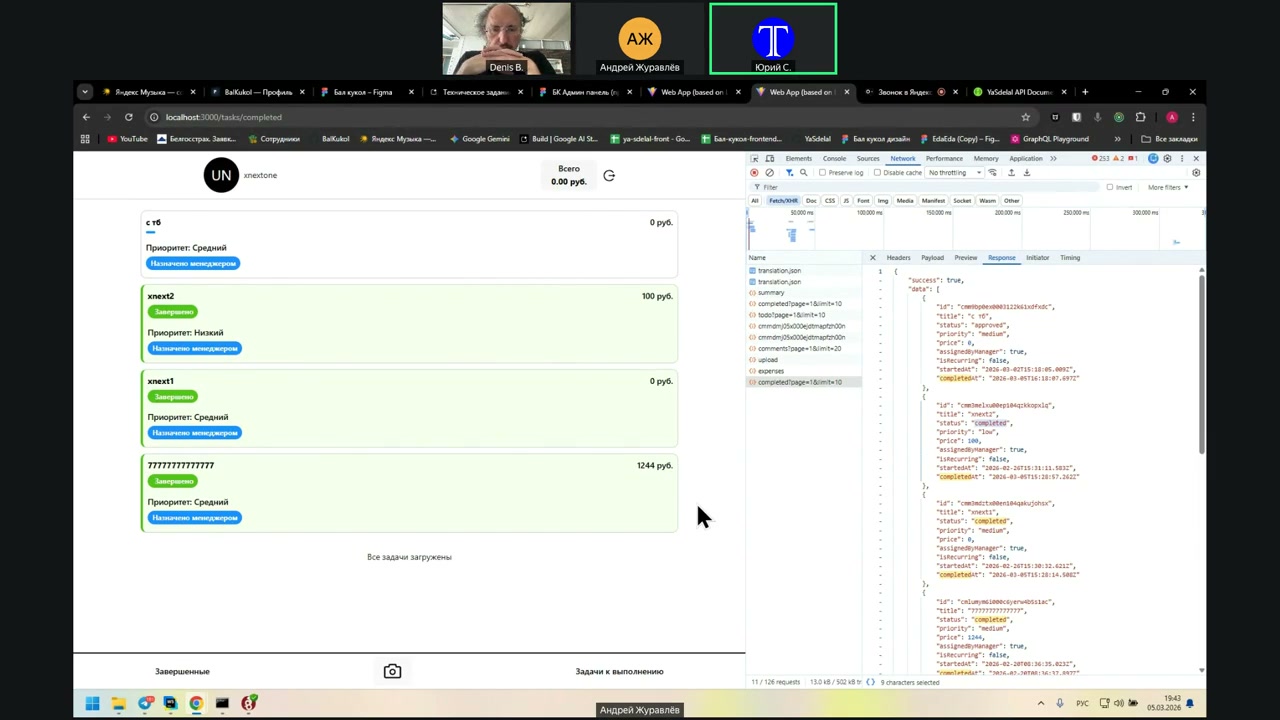Viewport: 1280px width, 720px height.
Task: Click the camera icon in bottom bar
Action: point(392,672)
